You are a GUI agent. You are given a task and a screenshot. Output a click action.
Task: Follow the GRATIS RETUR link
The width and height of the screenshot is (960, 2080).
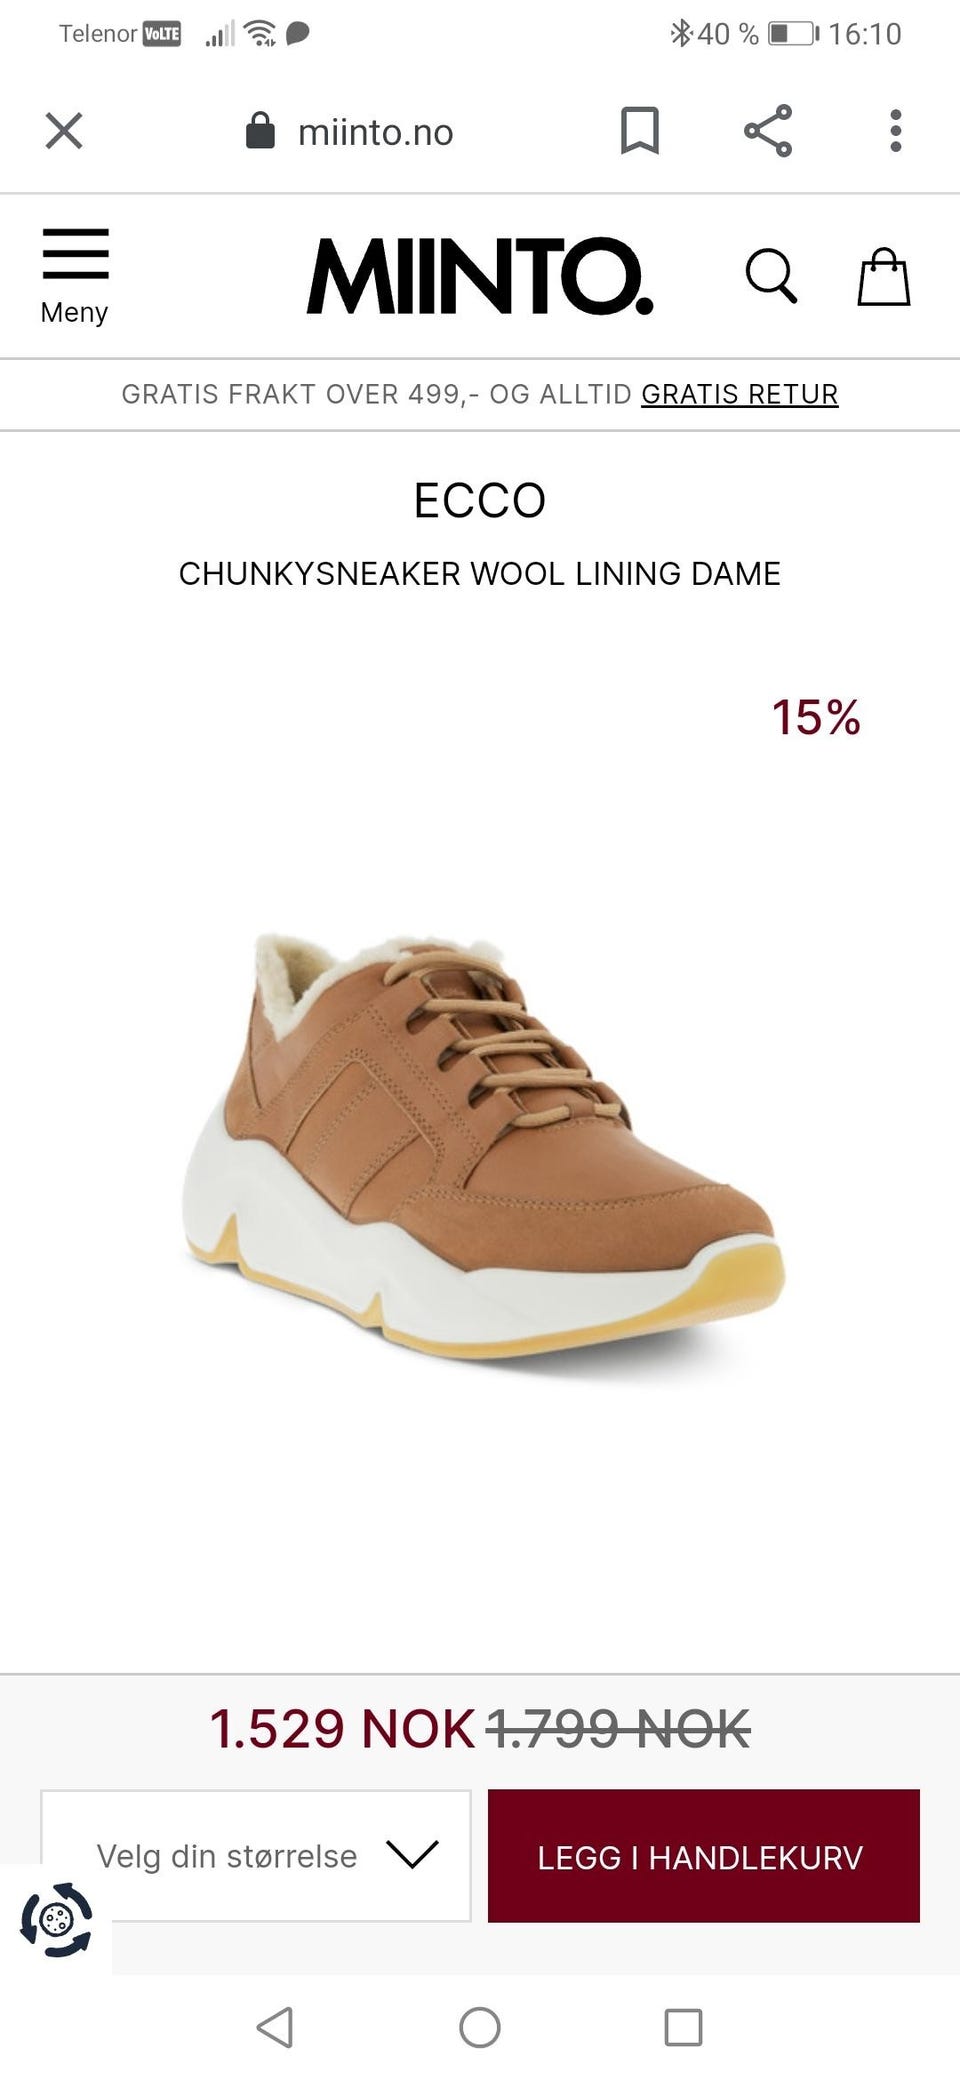coord(739,394)
